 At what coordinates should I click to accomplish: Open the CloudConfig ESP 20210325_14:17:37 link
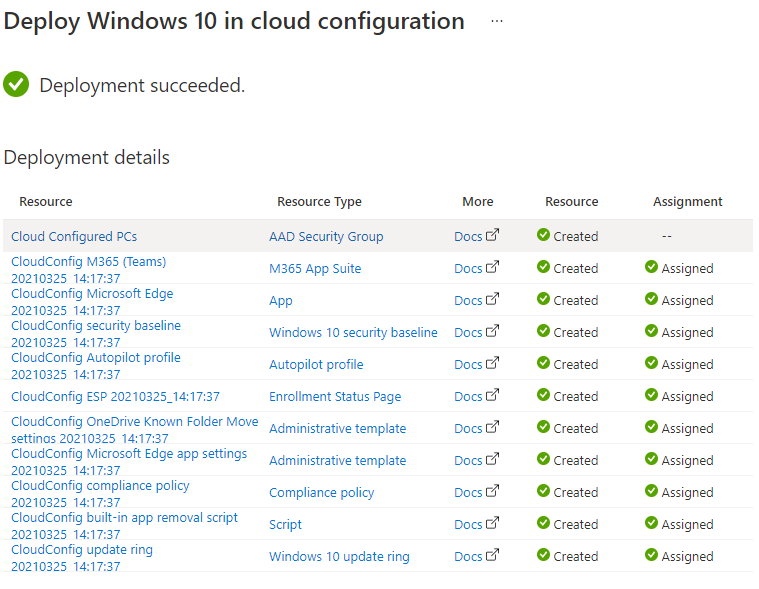click(115, 396)
